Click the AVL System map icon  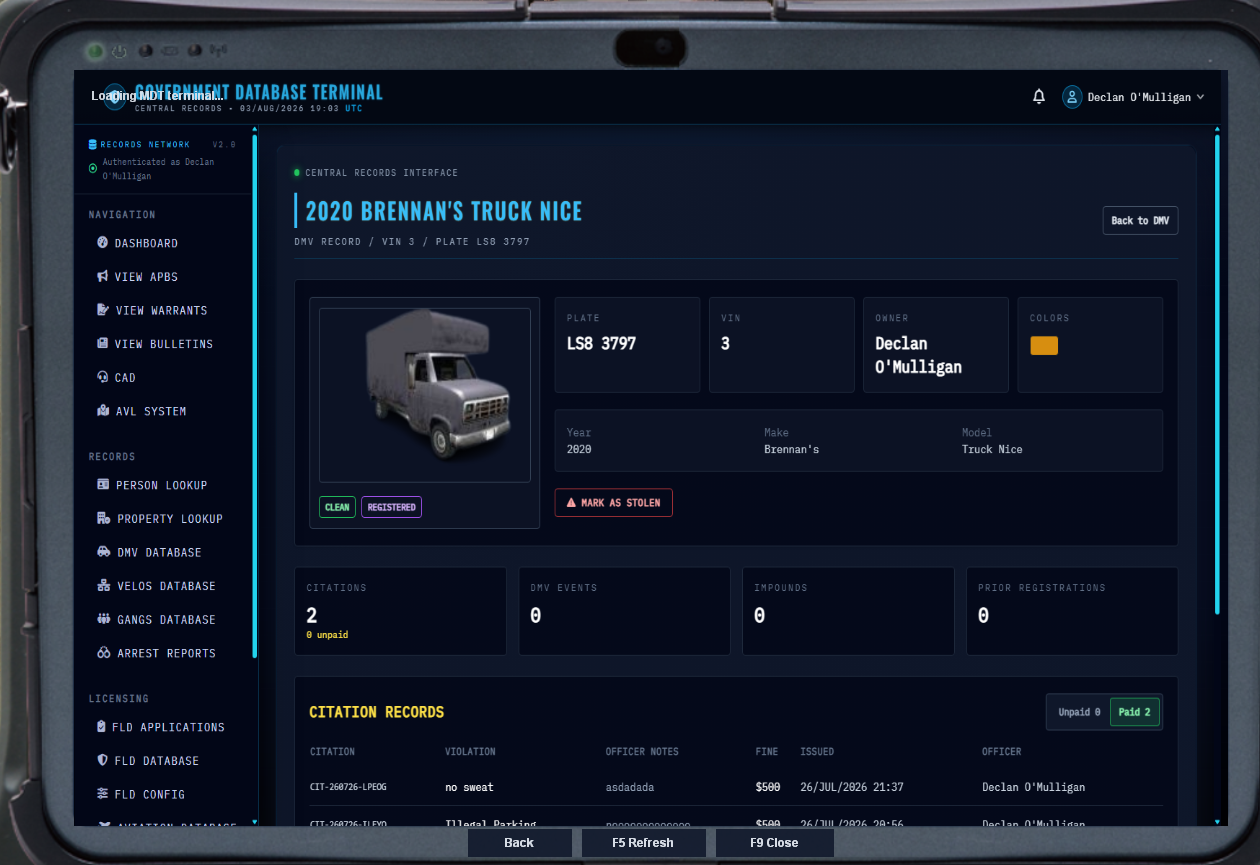[x=102, y=411]
